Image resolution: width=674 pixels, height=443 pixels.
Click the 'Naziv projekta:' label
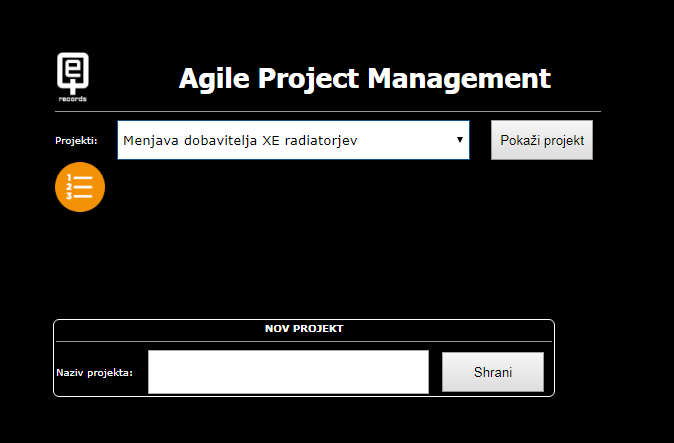95,373
